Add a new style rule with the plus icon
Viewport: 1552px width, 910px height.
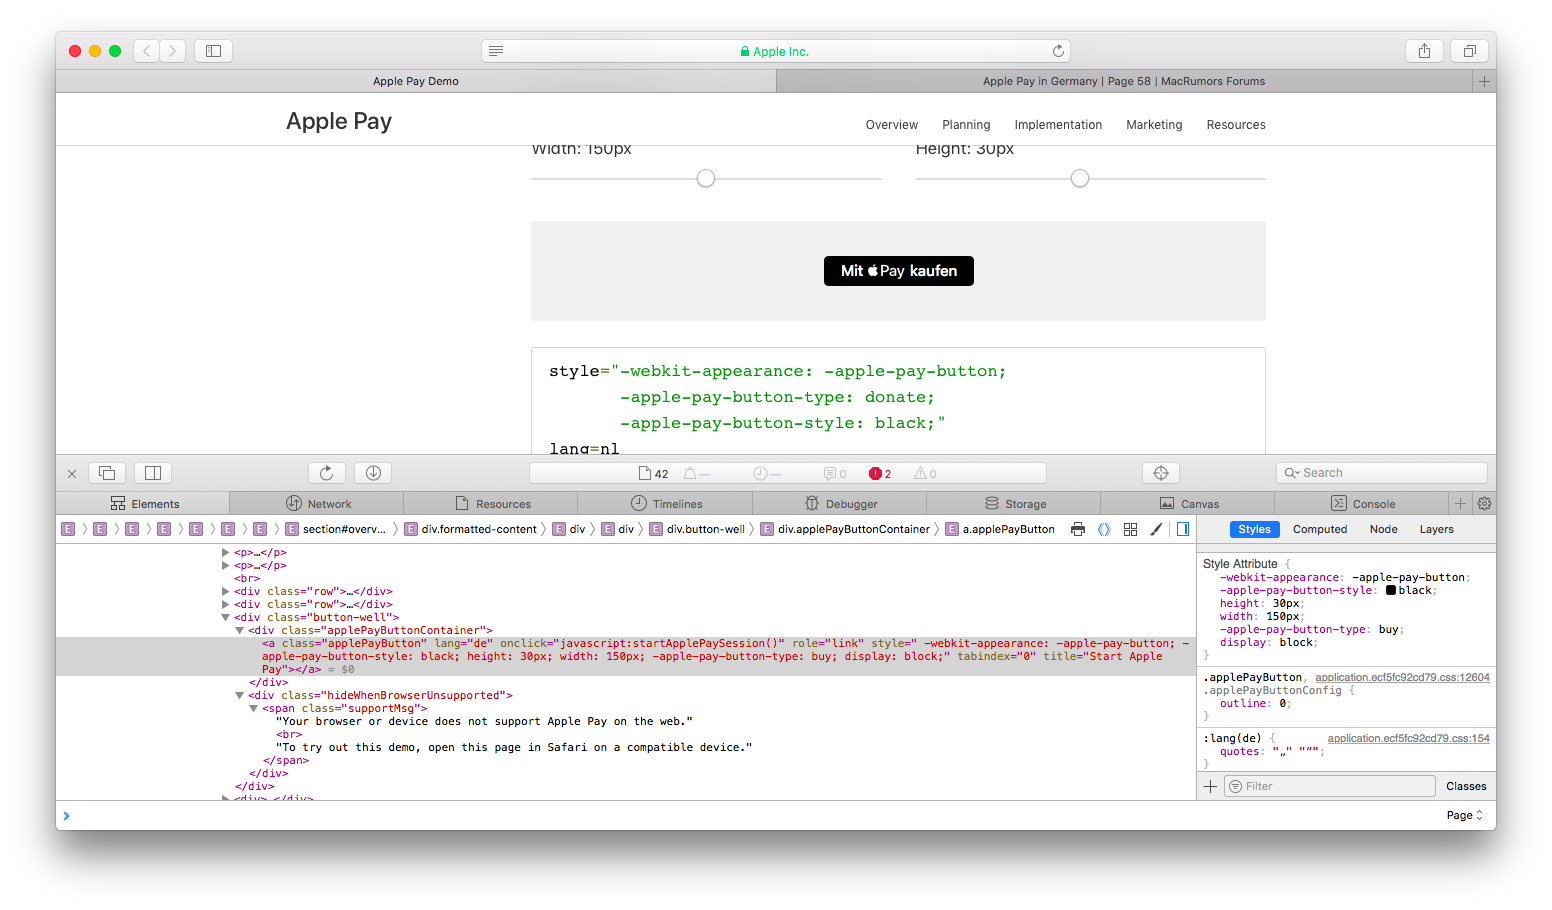tap(1210, 786)
